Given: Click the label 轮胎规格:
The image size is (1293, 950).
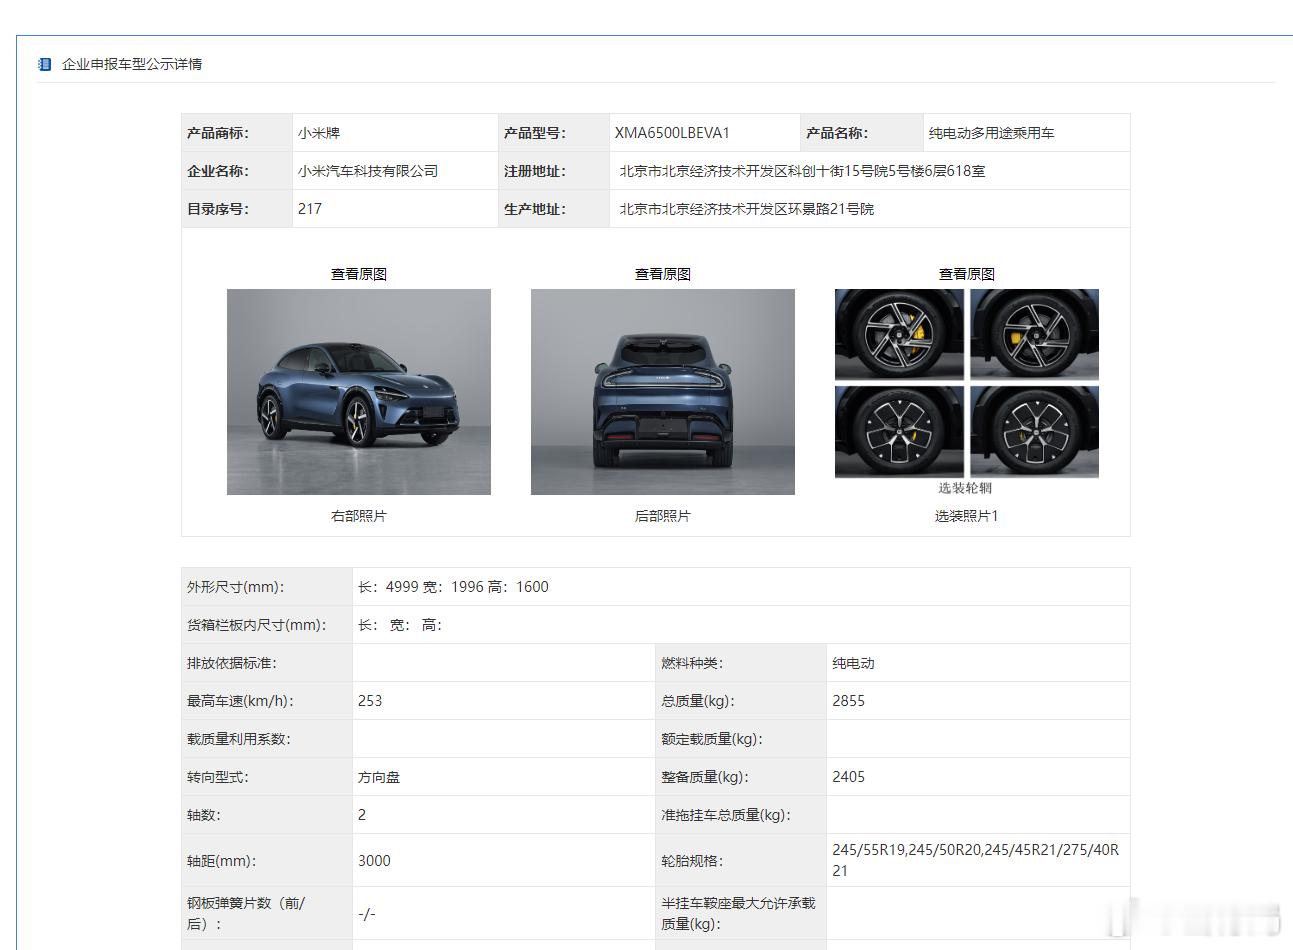Looking at the screenshot, I should coord(692,861).
